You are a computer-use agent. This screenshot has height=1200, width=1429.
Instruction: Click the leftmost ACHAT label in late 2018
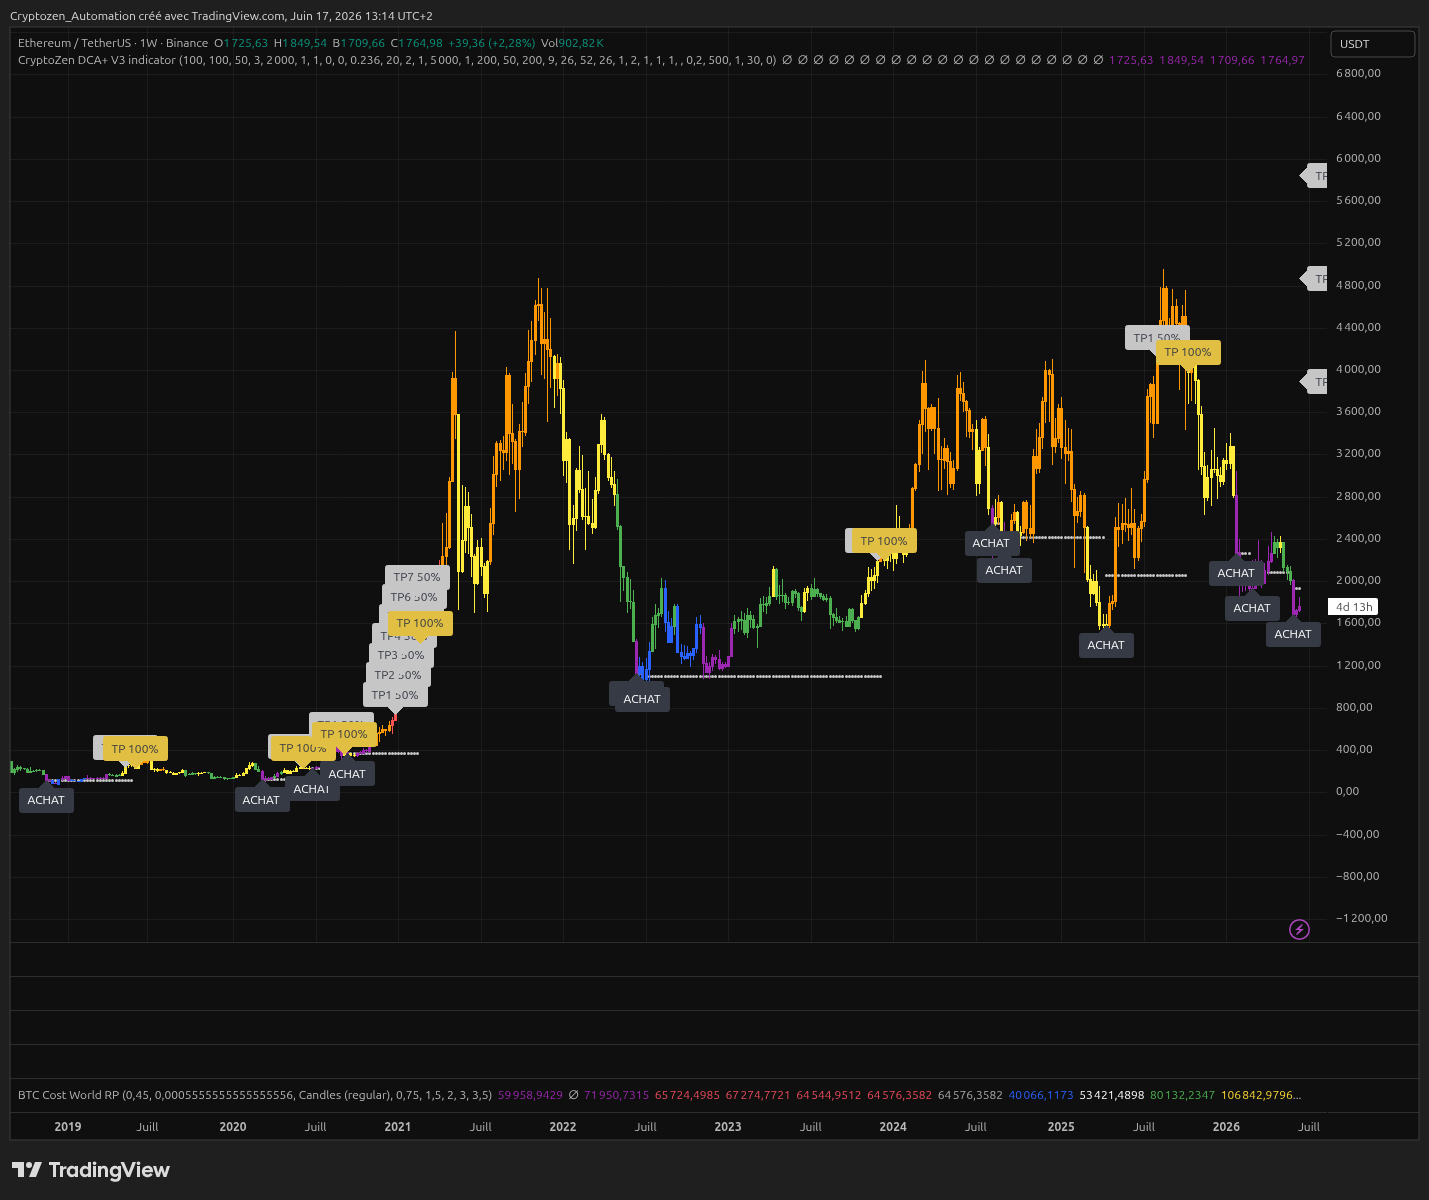pyautogui.click(x=46, y=800)
